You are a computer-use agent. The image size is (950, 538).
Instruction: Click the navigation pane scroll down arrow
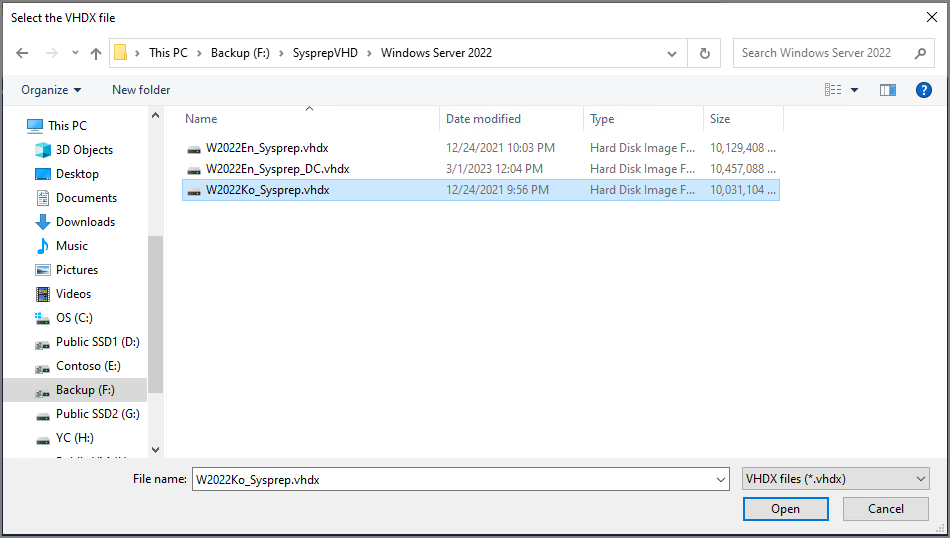coord(156,450)
